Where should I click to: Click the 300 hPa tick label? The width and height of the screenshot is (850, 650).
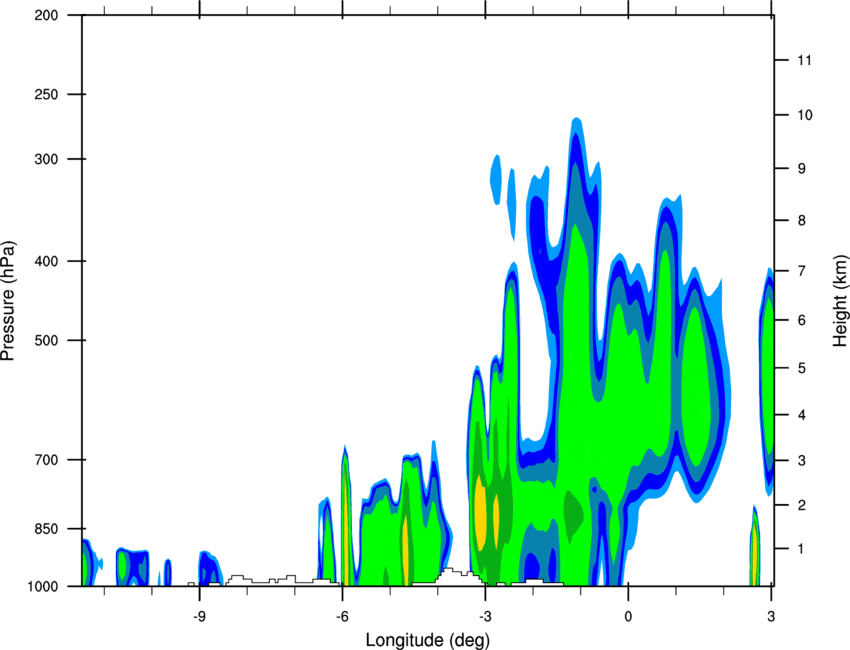click(46, 159)
